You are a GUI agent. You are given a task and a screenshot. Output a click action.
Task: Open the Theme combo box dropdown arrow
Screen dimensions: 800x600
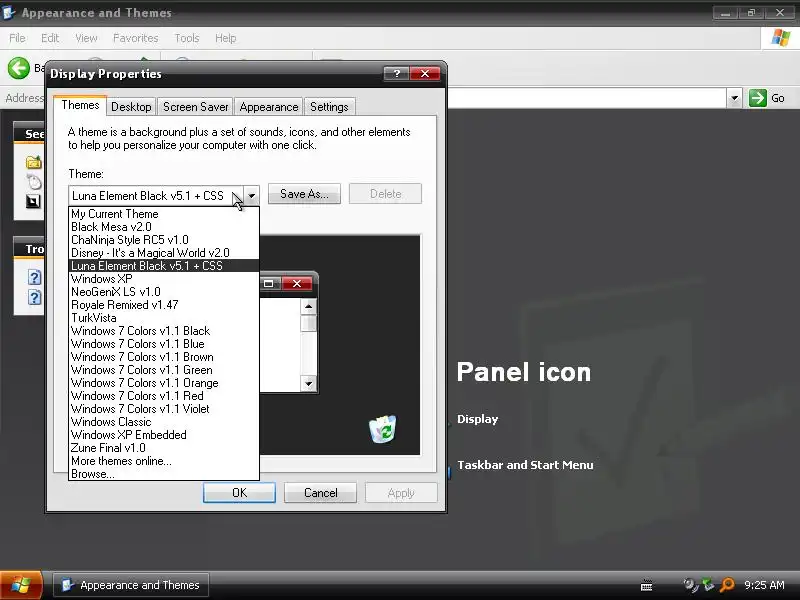252,195
